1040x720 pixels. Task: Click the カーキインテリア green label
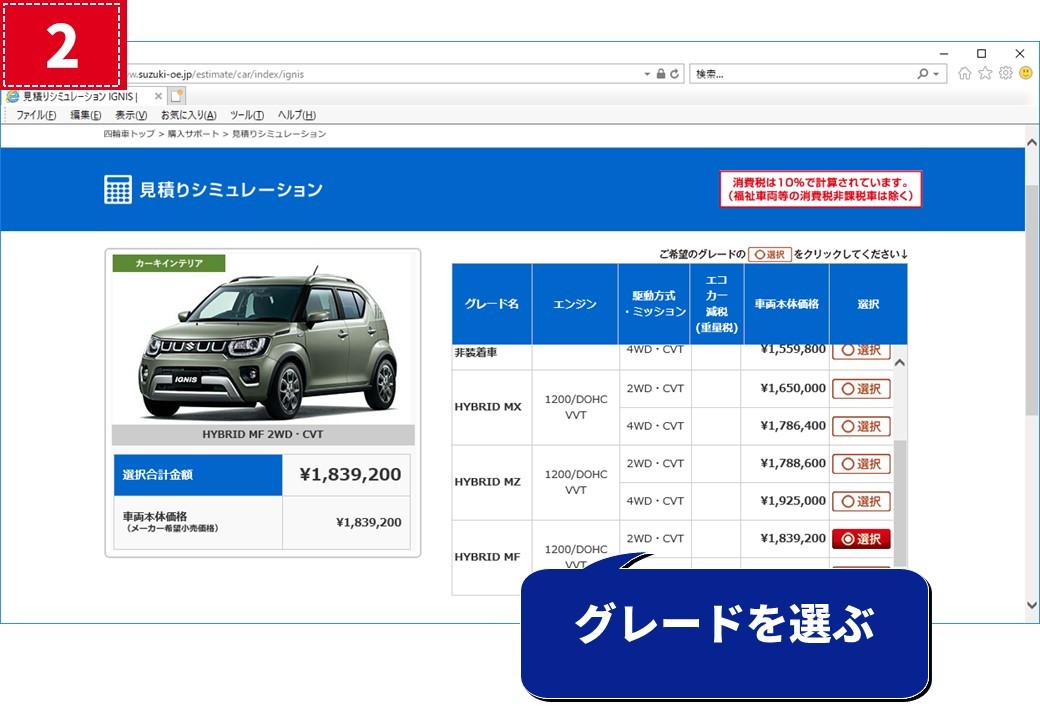pyautogui.click(x=168, y=263)
